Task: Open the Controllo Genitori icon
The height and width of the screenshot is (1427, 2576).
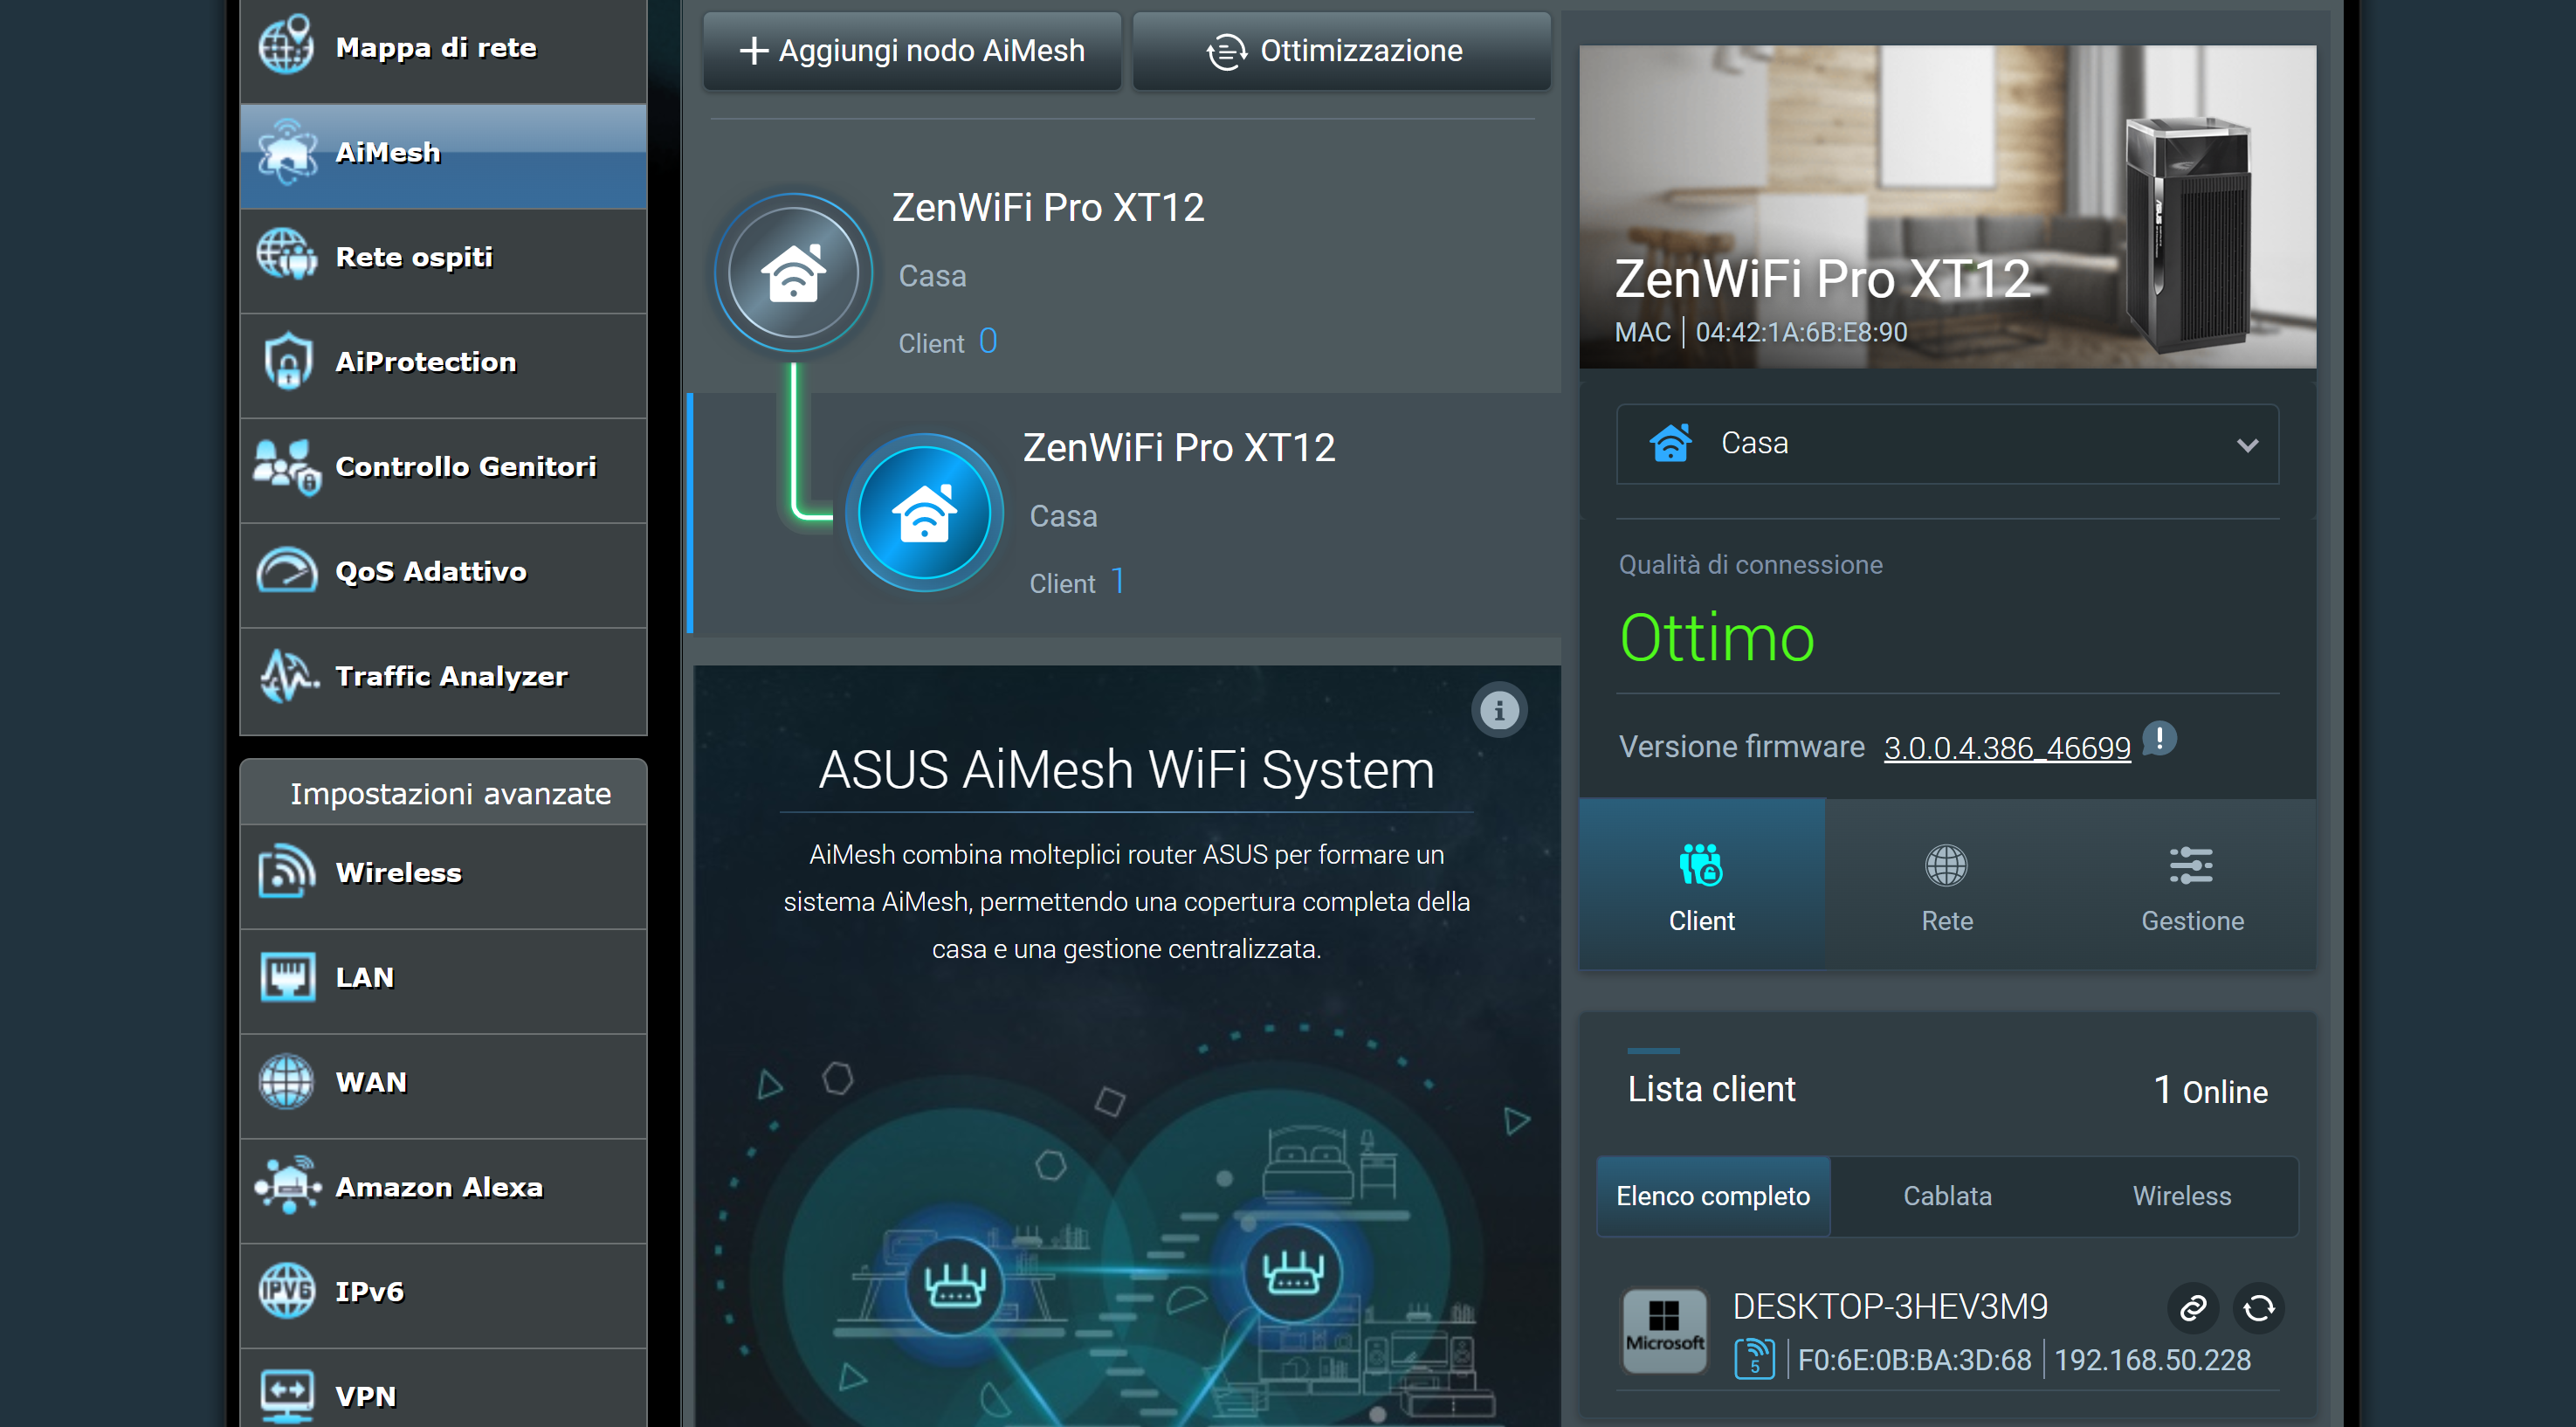Action: [286, 467]
